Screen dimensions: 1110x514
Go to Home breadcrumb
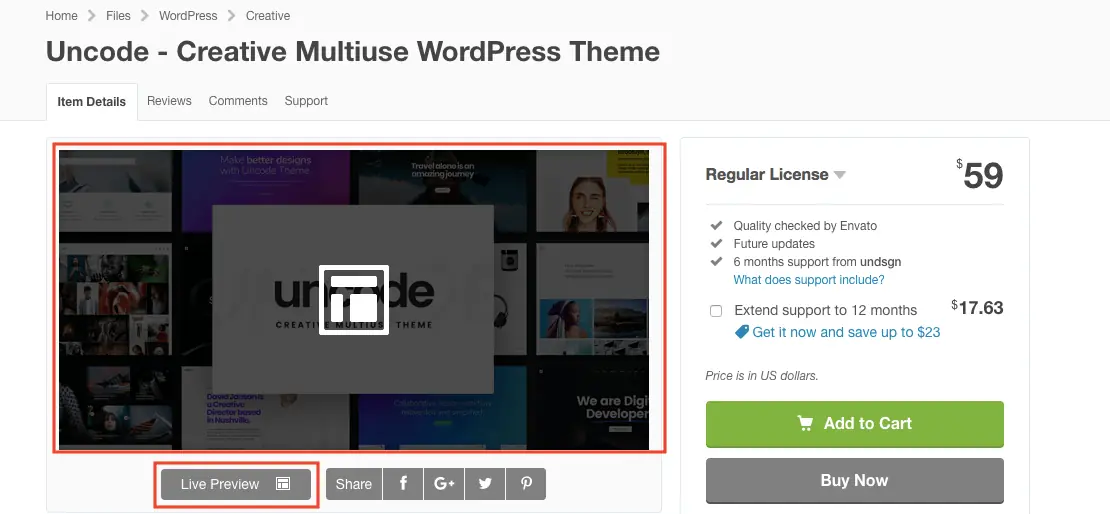[x=62, y=16]
